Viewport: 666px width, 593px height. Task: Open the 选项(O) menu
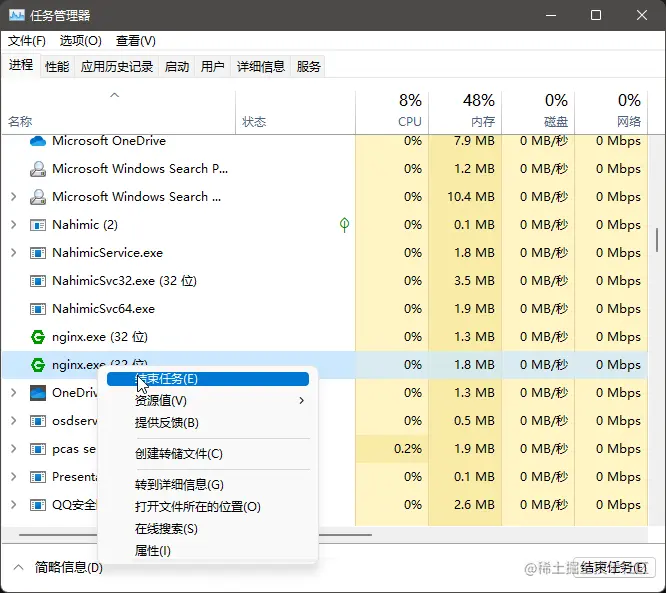coord(81,41)
